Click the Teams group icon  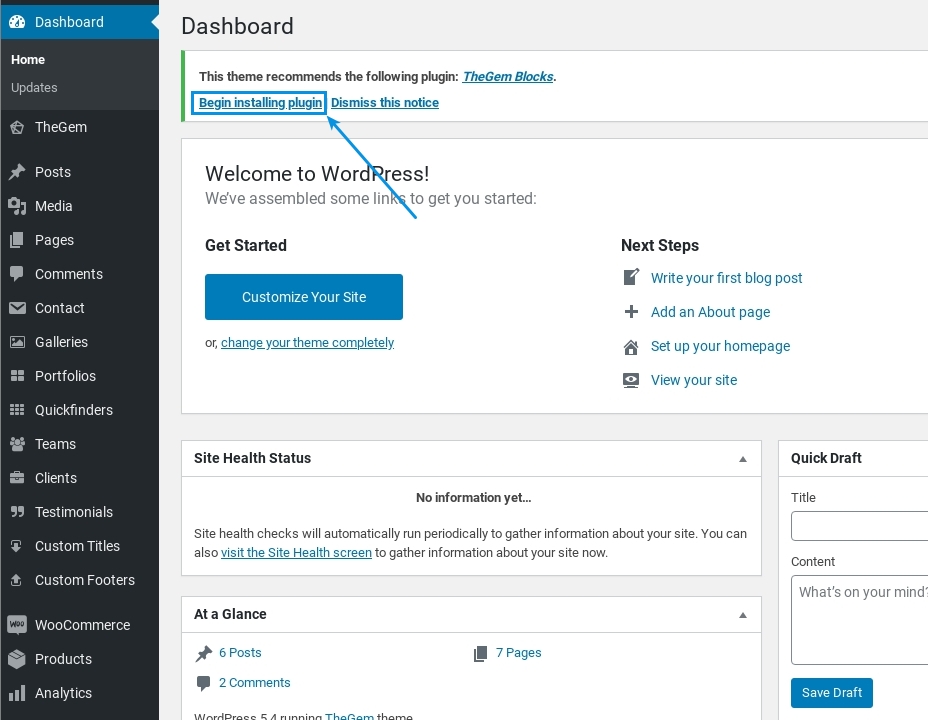pos(17,444)
